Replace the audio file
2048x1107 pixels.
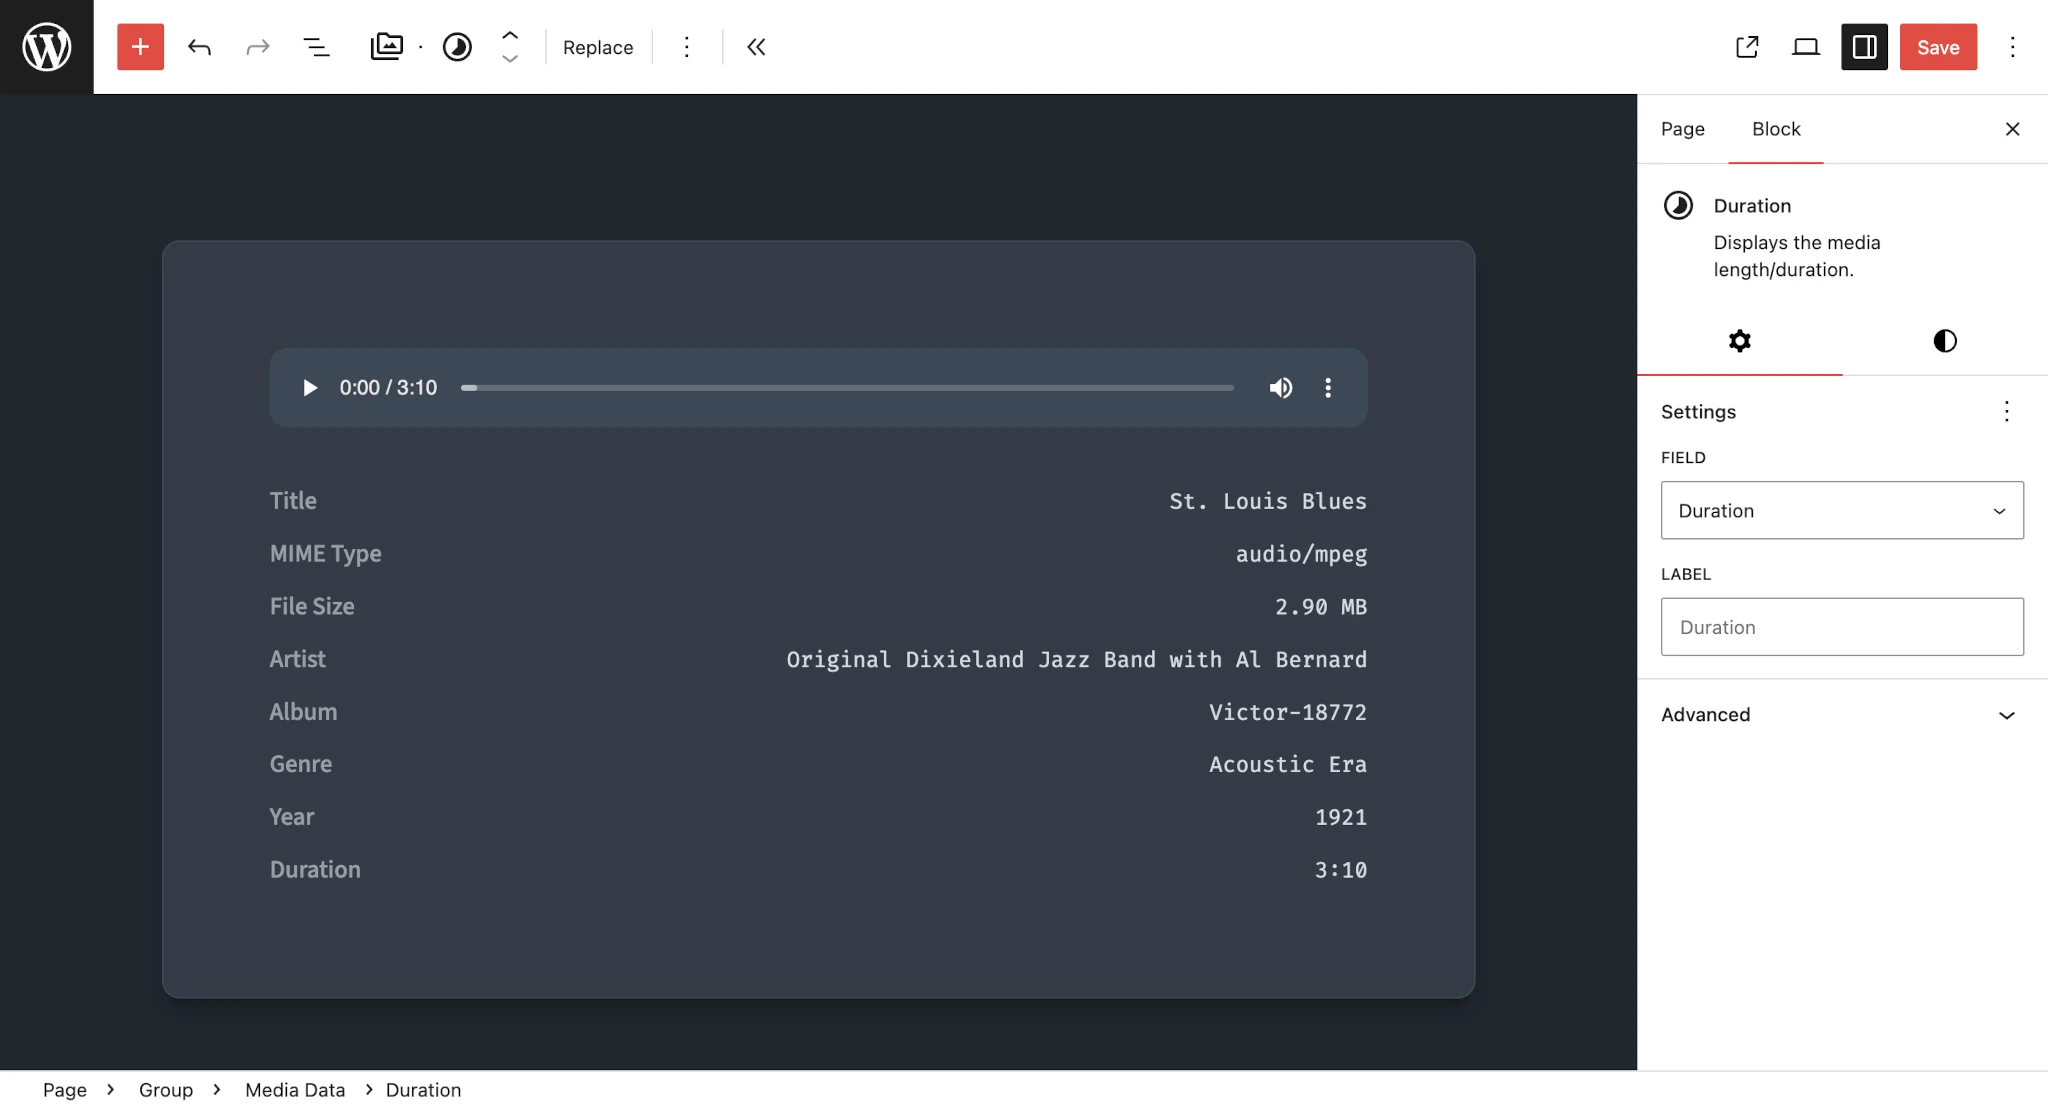click(597, 46)
